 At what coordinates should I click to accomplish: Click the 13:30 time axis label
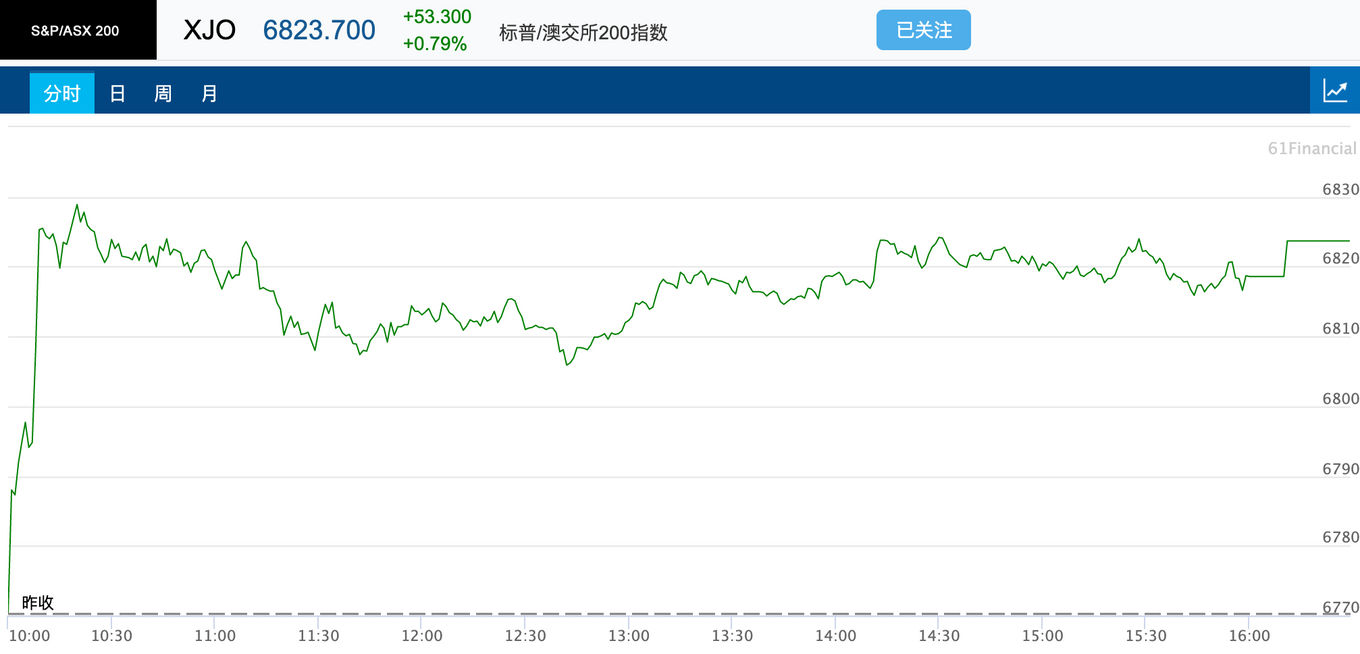coord(732,636)
